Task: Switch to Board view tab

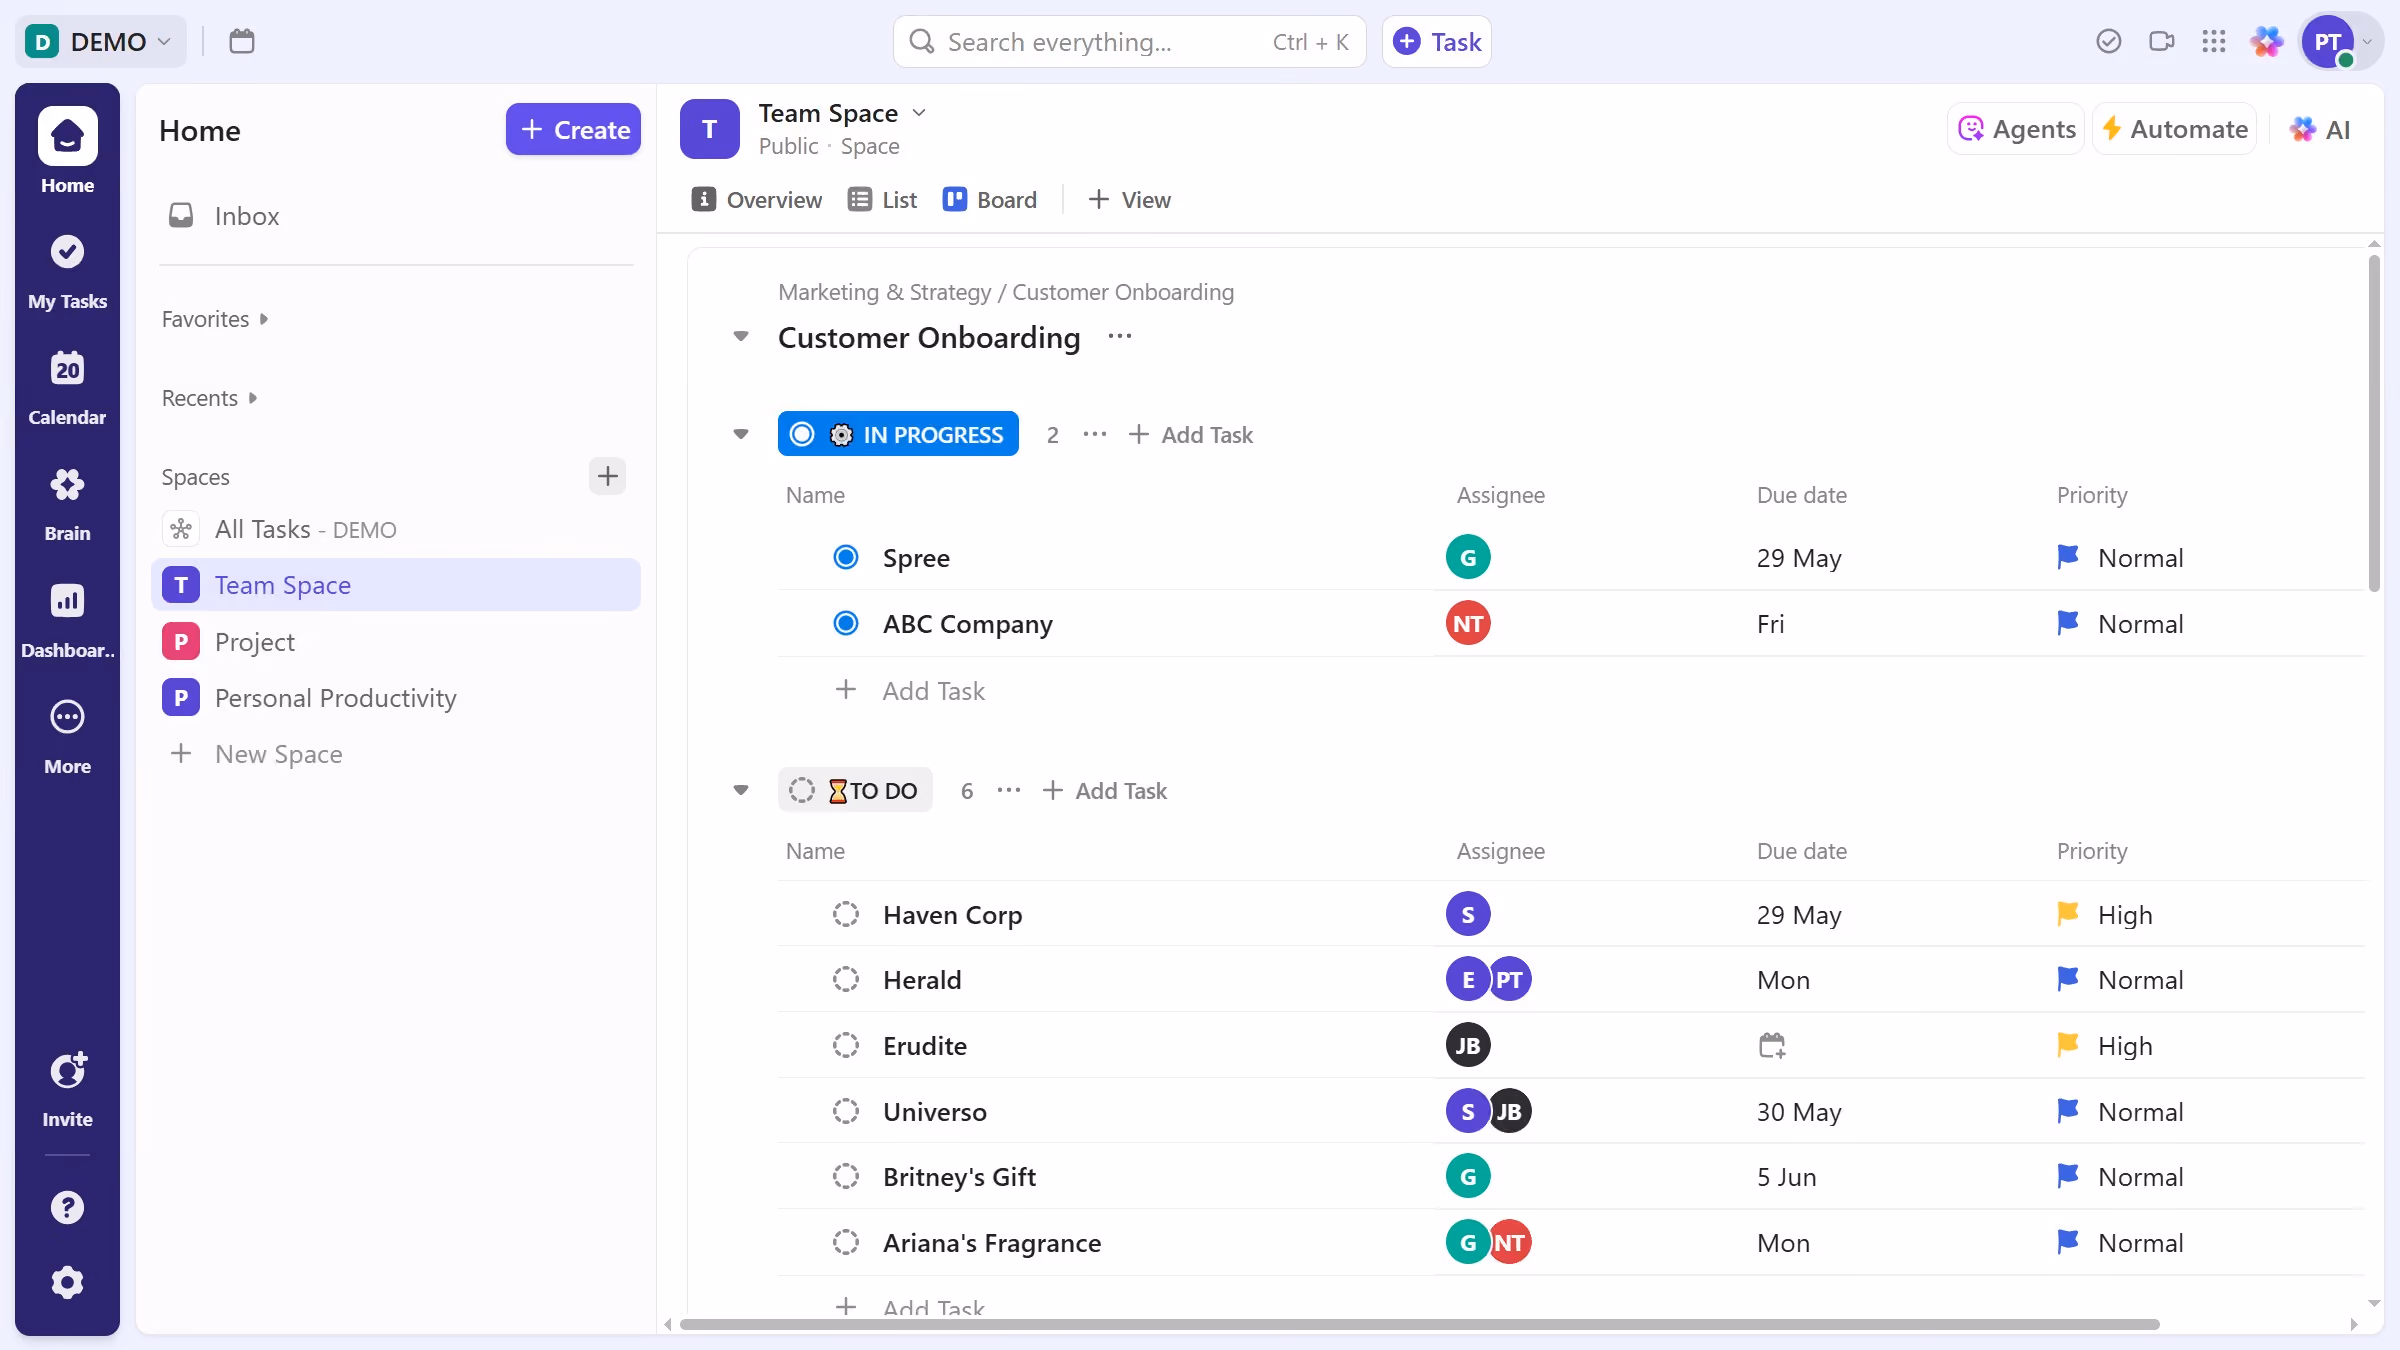Action: pyautogui.click(x=990, y=200)
